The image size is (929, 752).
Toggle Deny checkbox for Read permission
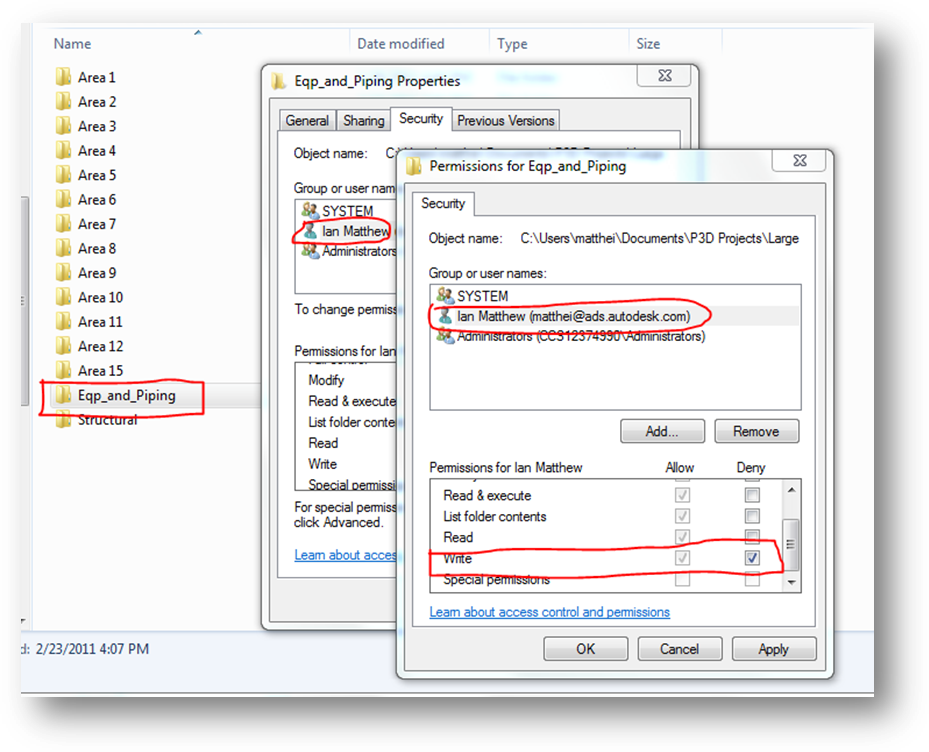[752, 537]
